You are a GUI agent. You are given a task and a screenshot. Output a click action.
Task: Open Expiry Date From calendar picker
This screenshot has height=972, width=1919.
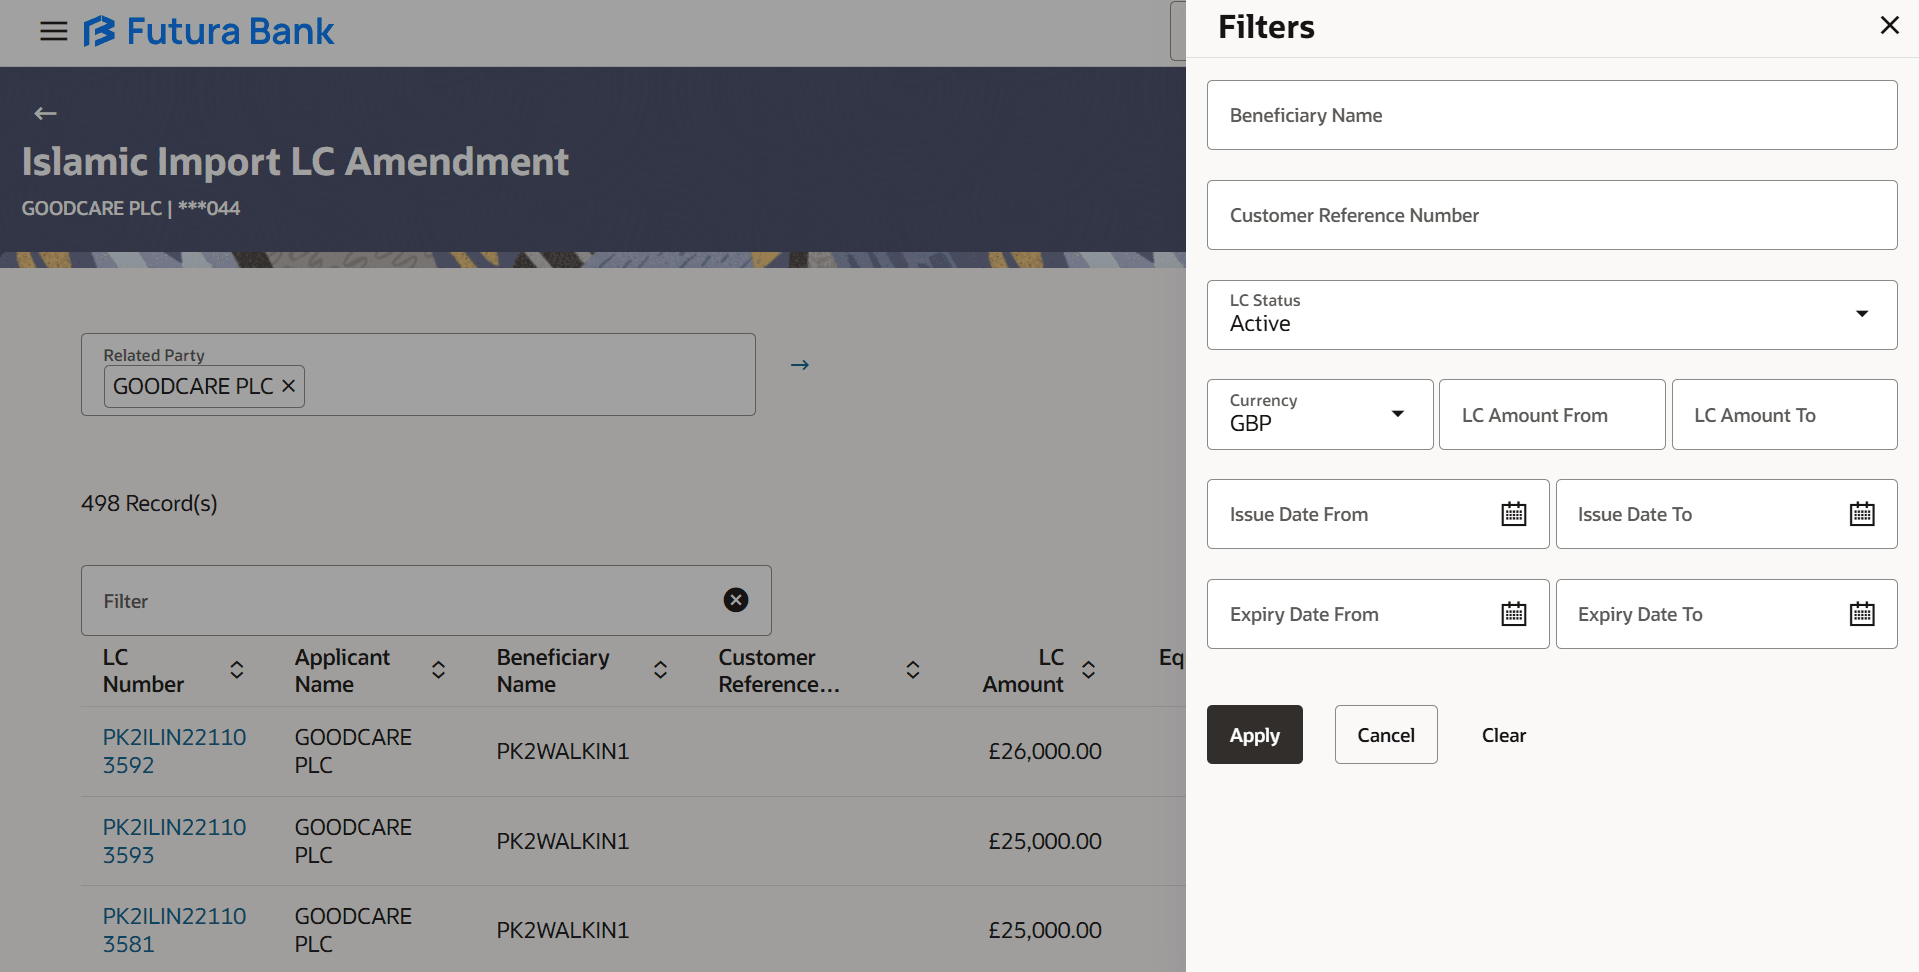pyautogui.click(x=1514, y=614)
